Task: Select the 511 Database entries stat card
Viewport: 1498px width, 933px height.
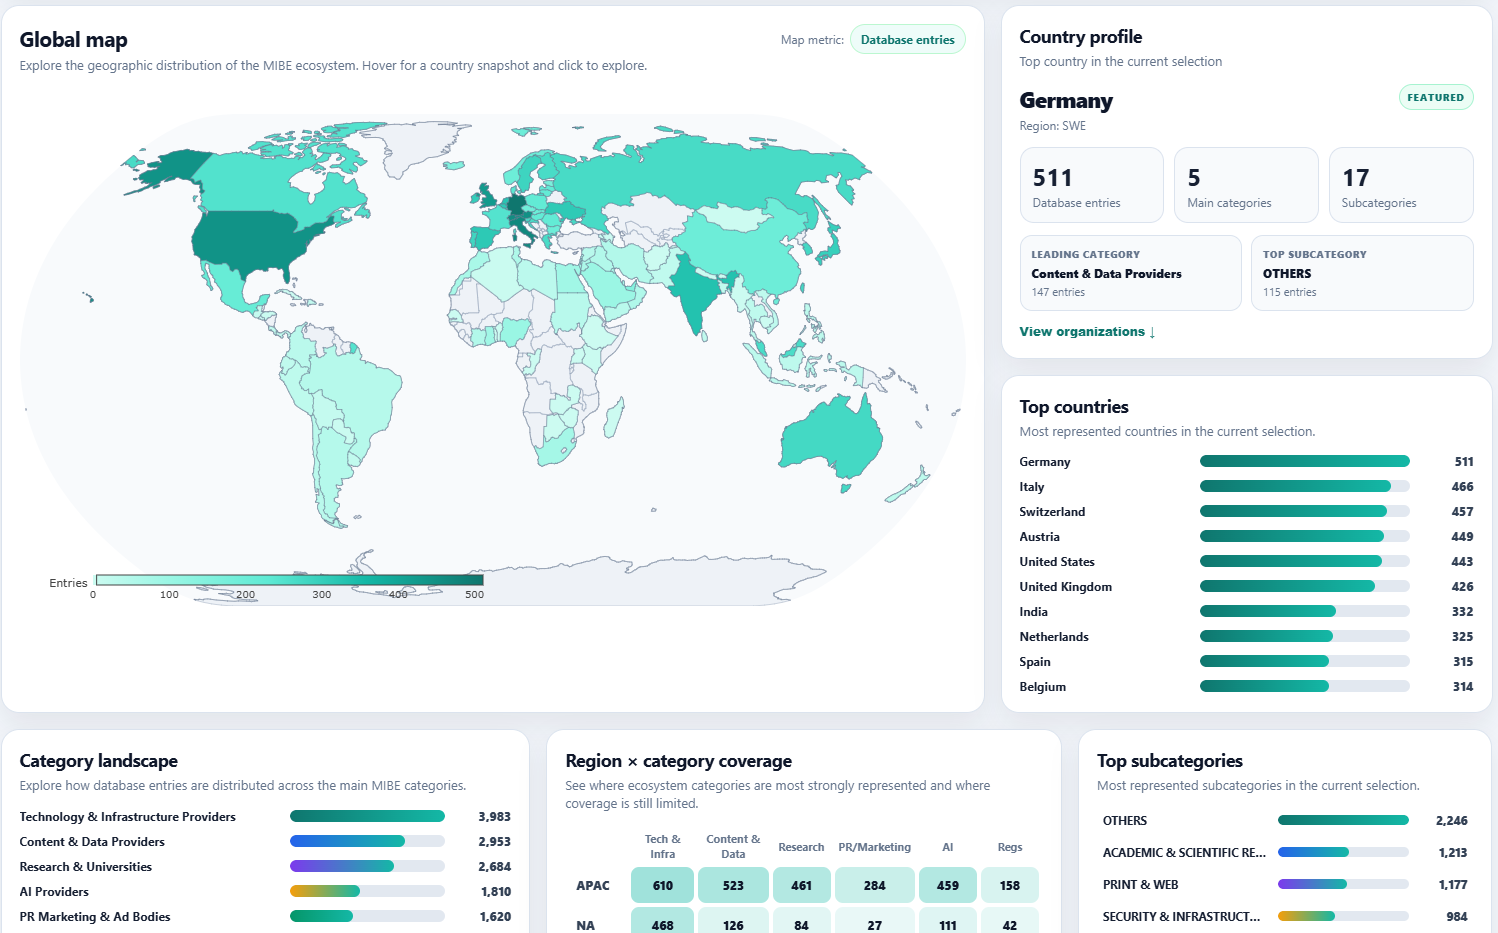Action: pyautogui.click(x=1091, y=185)
